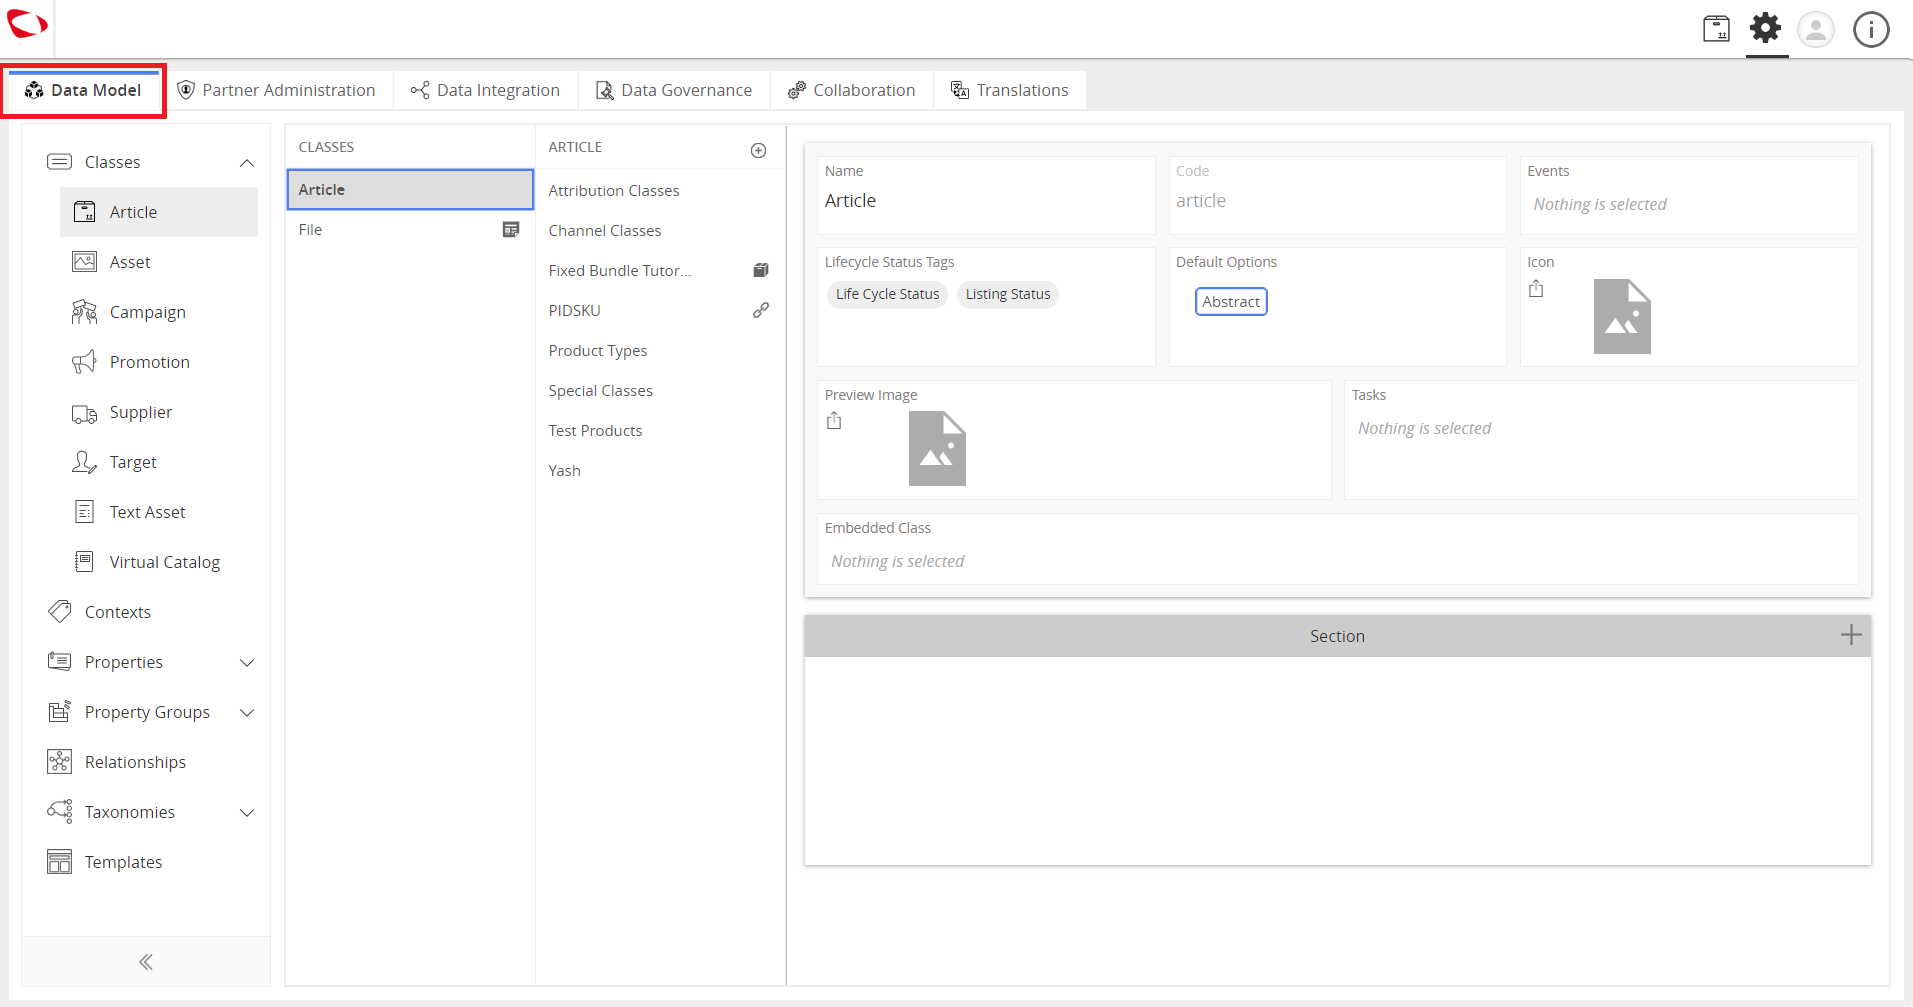
Task: Select Promotion class in sidebar
Action: tap(159, 362)
